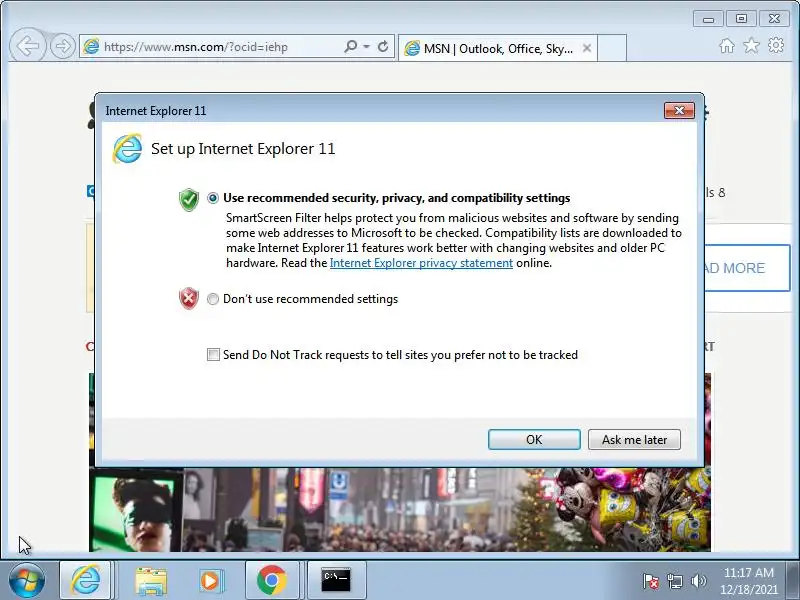Select Don't use recommended settings option
The image size is (800, 600).
click(213, 299)
